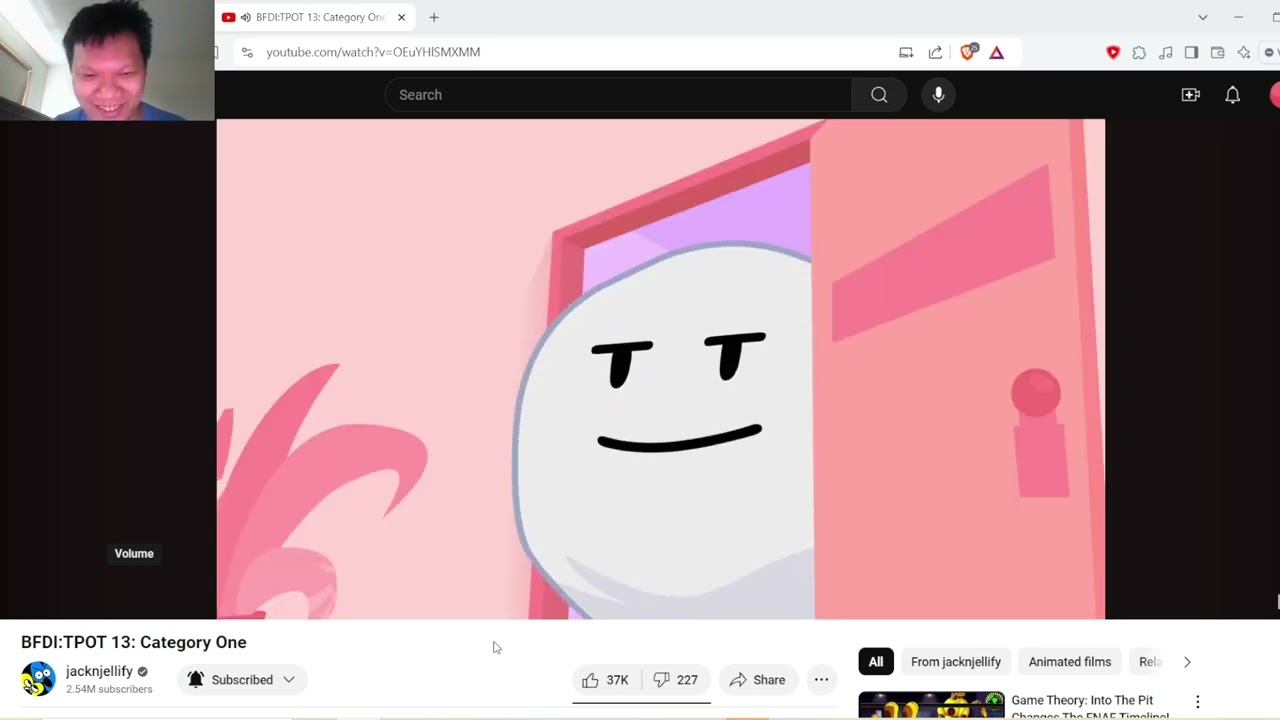Open the red shield extension icon
1280x720 pixels.
point(1113,52)
